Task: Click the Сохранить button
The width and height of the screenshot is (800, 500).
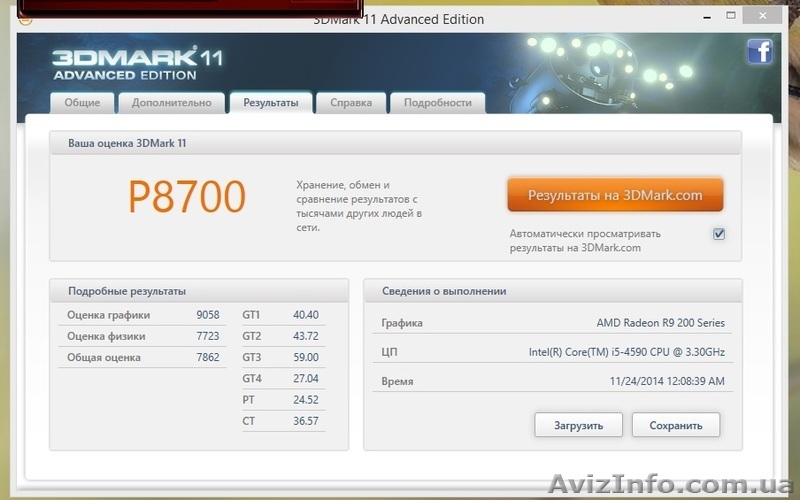Action: coord(676,425)
